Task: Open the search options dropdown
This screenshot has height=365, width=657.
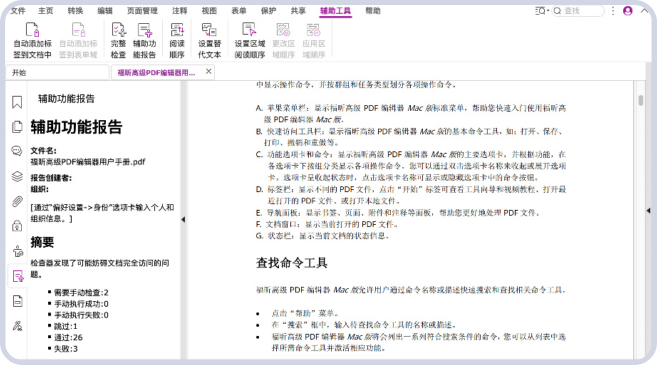Action: (542, 11)
